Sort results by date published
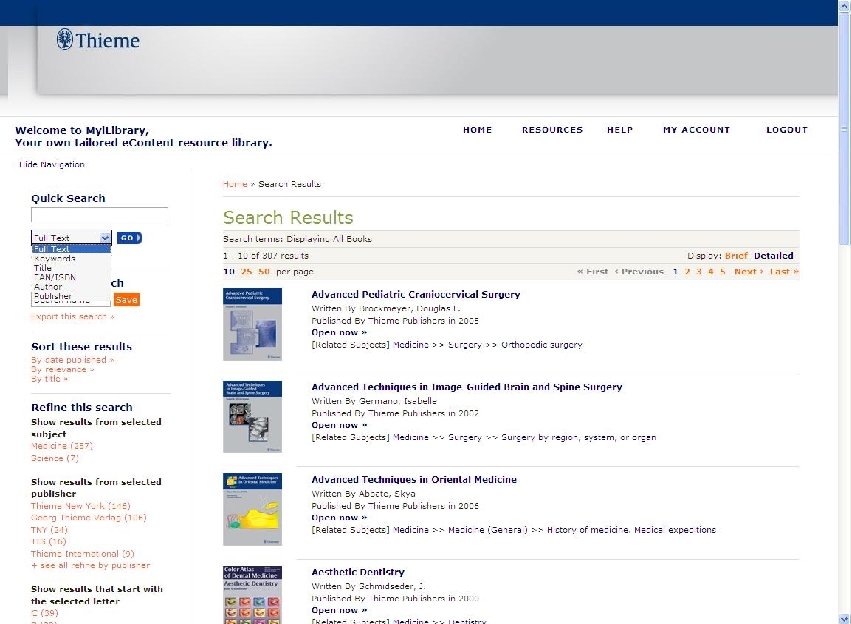 pos(73,360)
